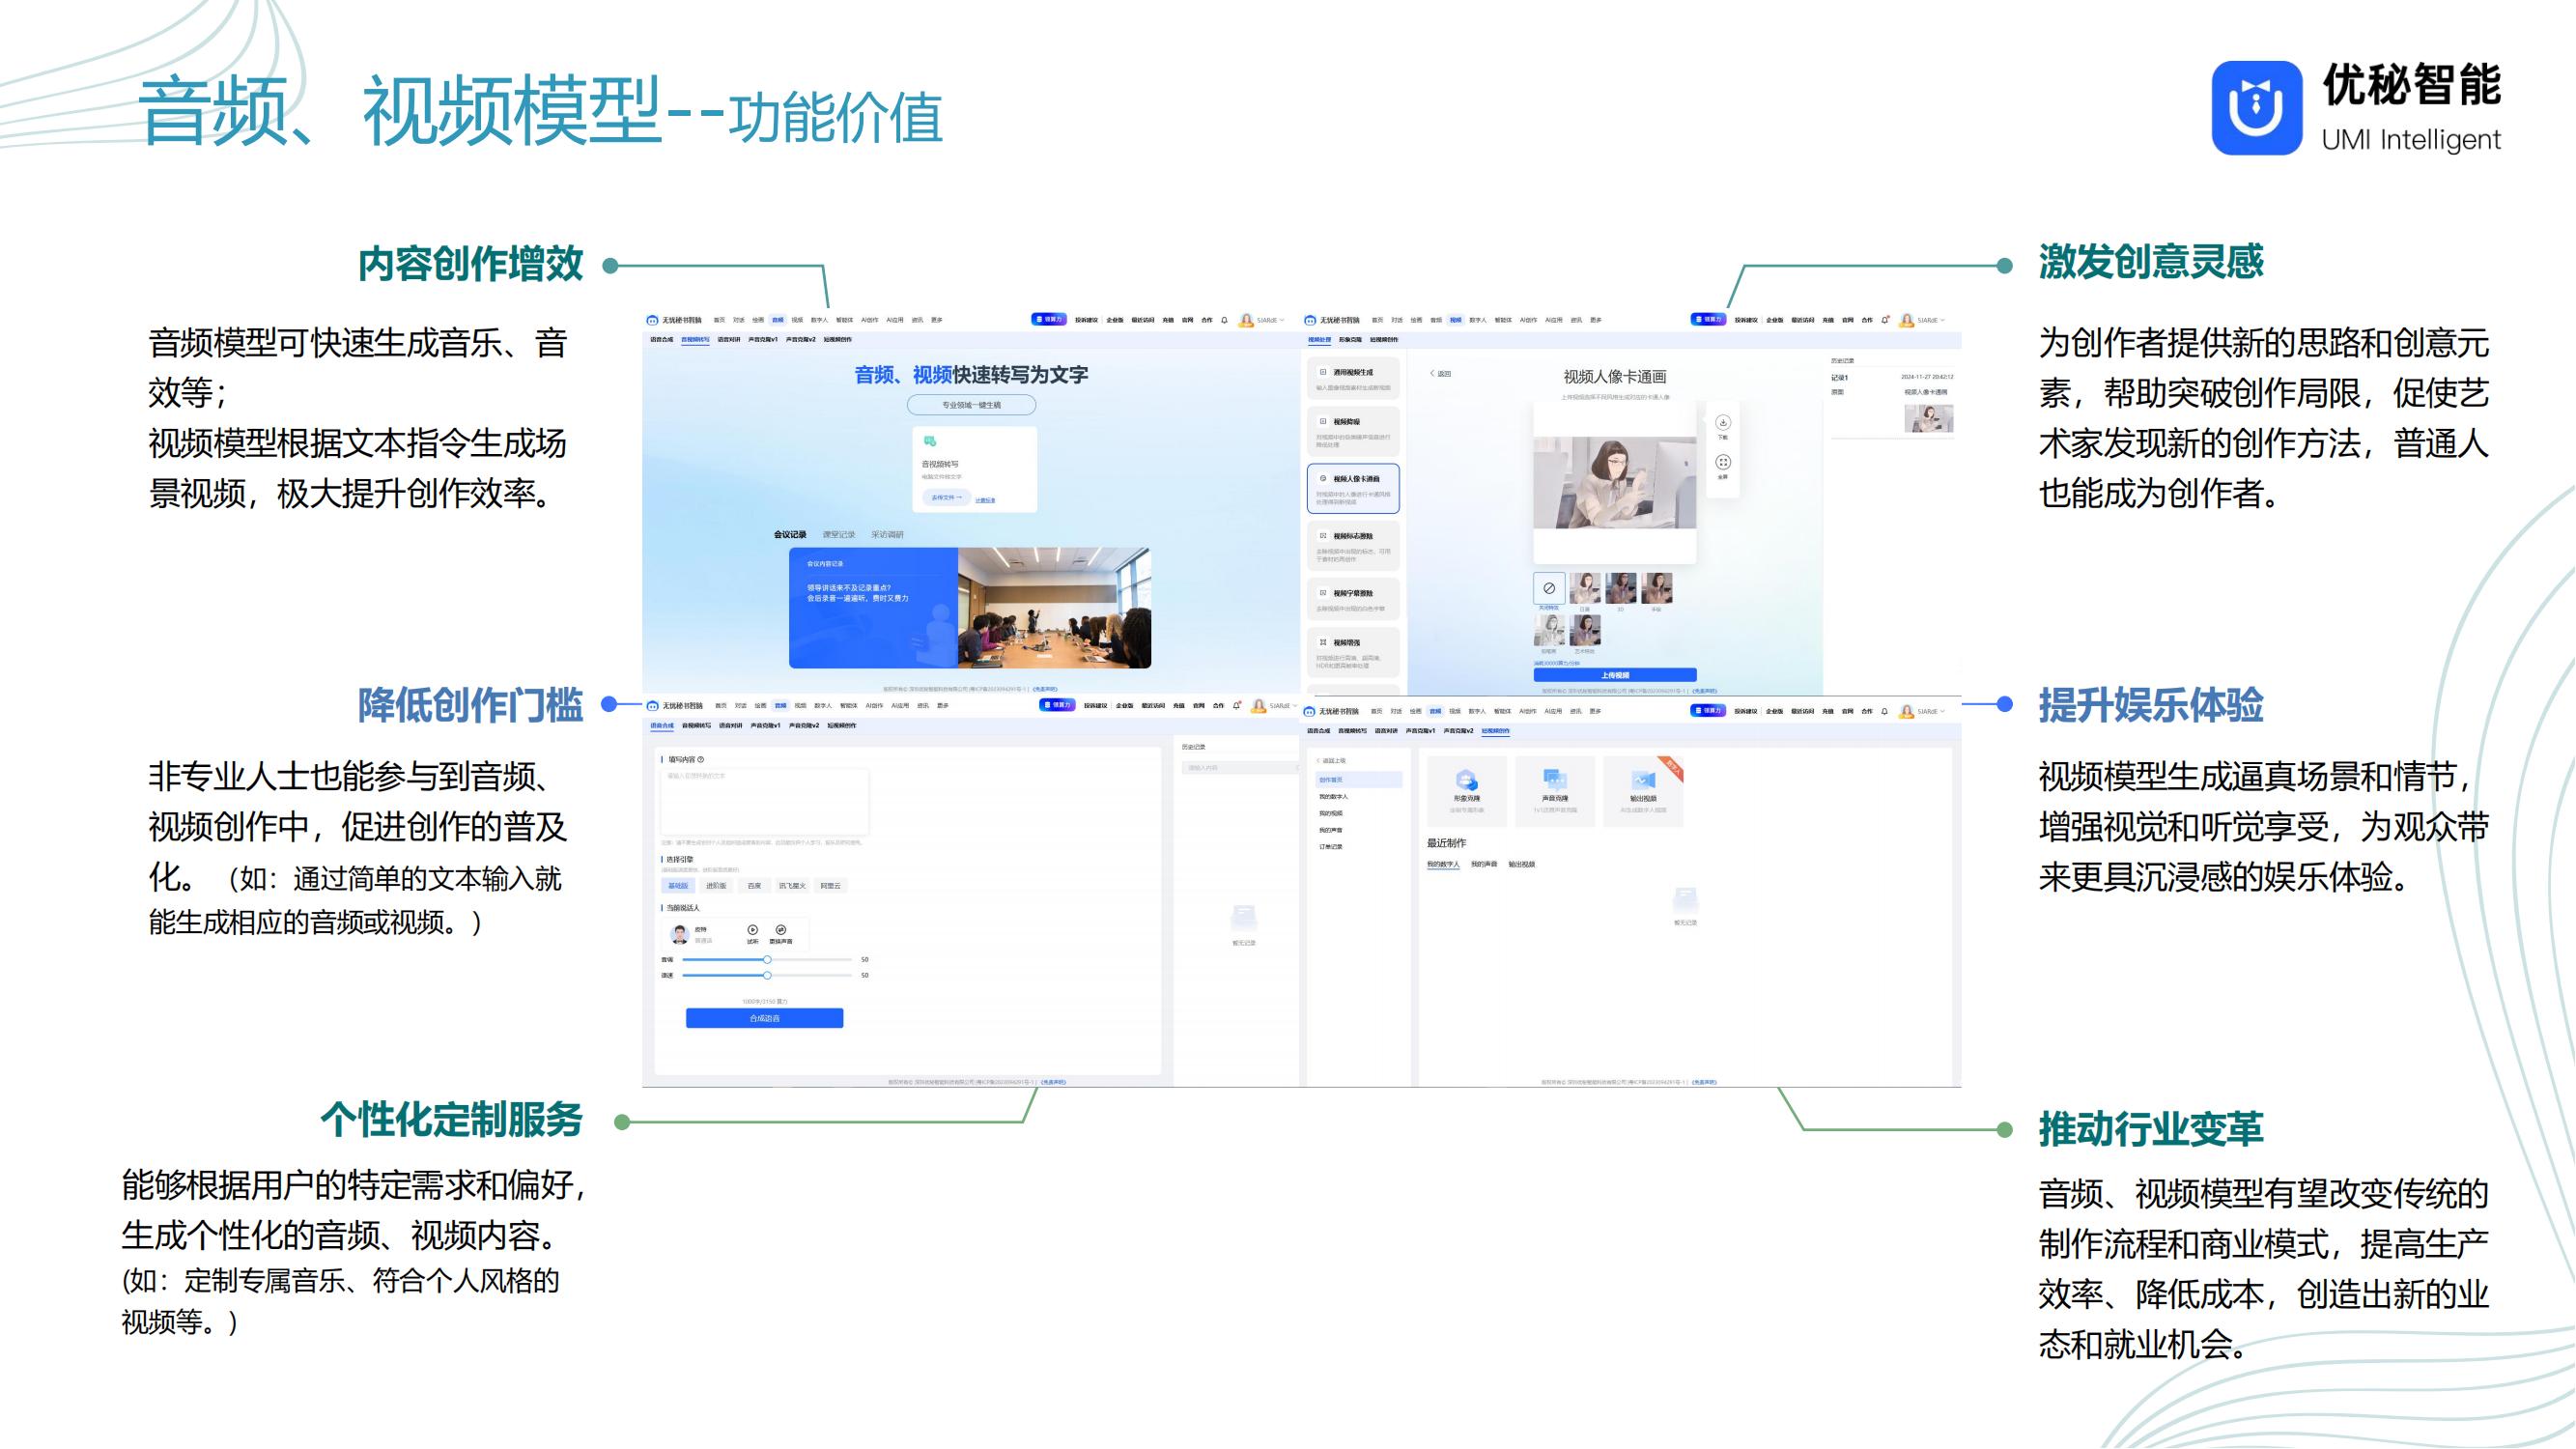Image resolution: width=2576 pixels, height=1449 pixels.
Task: Enable the 无特效 style option
Action: [x=1550, y=589]
